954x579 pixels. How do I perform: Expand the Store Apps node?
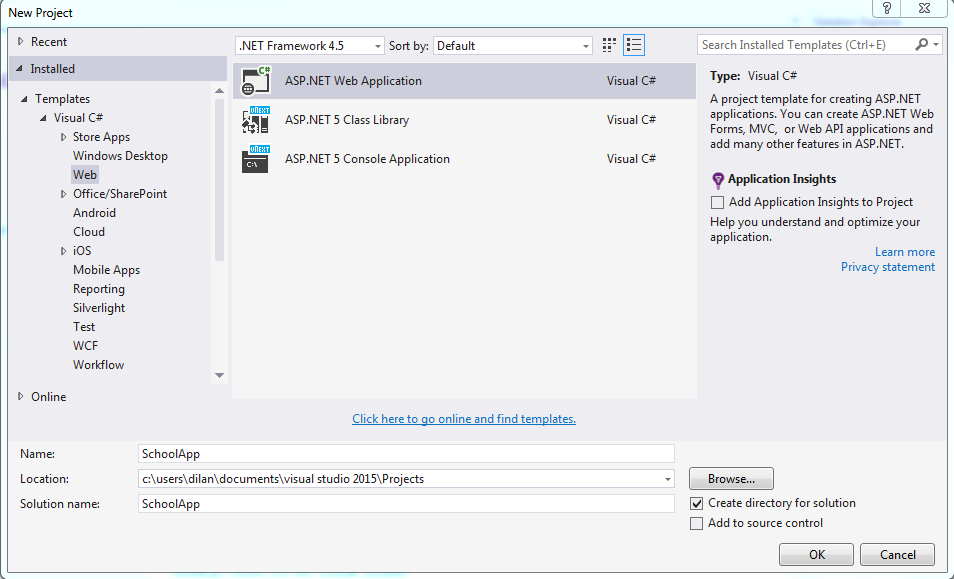point(63,137)
